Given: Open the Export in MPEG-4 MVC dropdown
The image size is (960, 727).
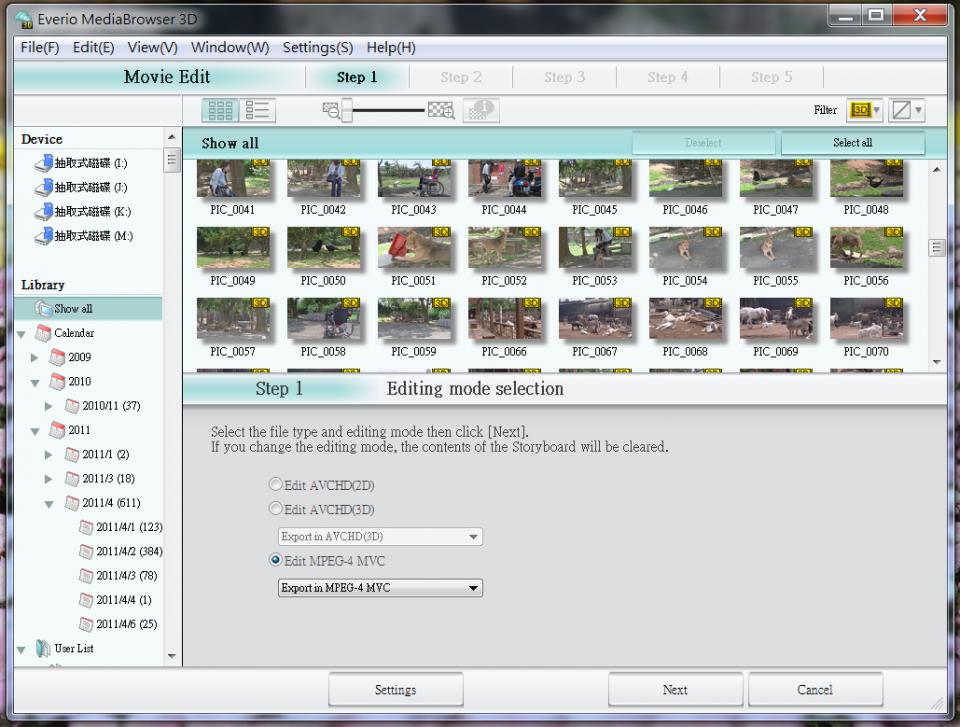Looking at the screenshot, I should pyautogui.click(x=380, y=588).
